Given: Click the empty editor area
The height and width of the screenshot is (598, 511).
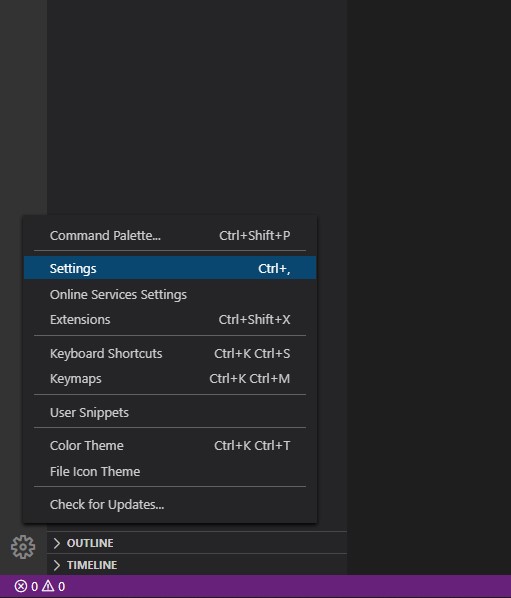Looking at the screenshot, I should 429,267.
